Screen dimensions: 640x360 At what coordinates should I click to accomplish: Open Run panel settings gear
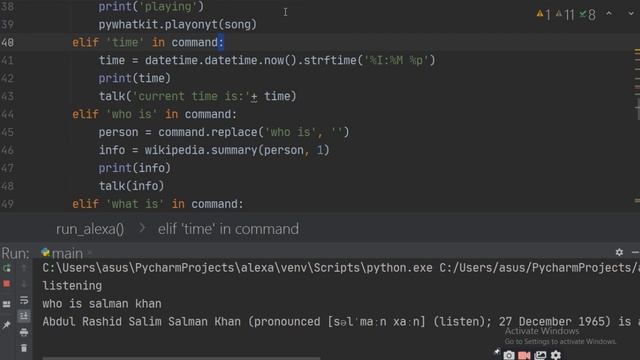coord(619,253)
